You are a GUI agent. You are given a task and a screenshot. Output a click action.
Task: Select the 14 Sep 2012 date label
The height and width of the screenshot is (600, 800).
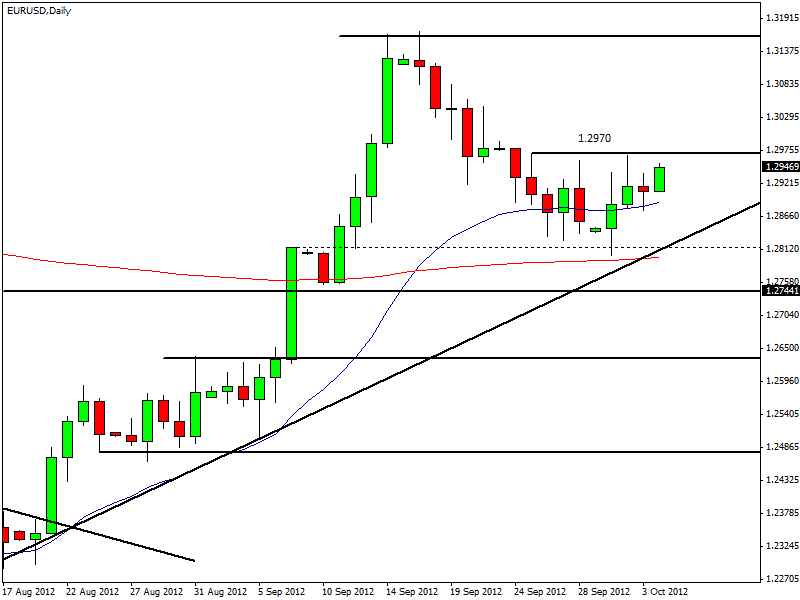point(411,591)
